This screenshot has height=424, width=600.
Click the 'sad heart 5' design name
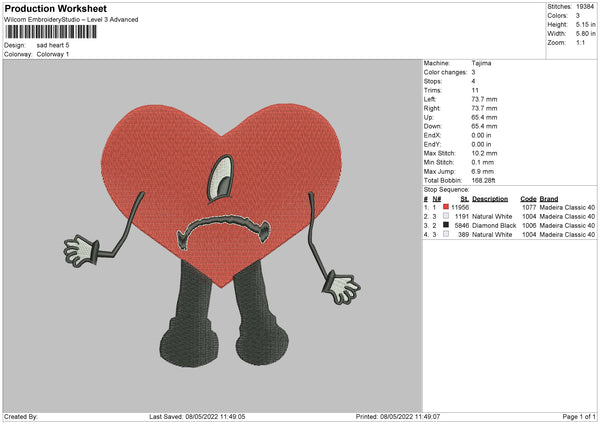point(54,45)
